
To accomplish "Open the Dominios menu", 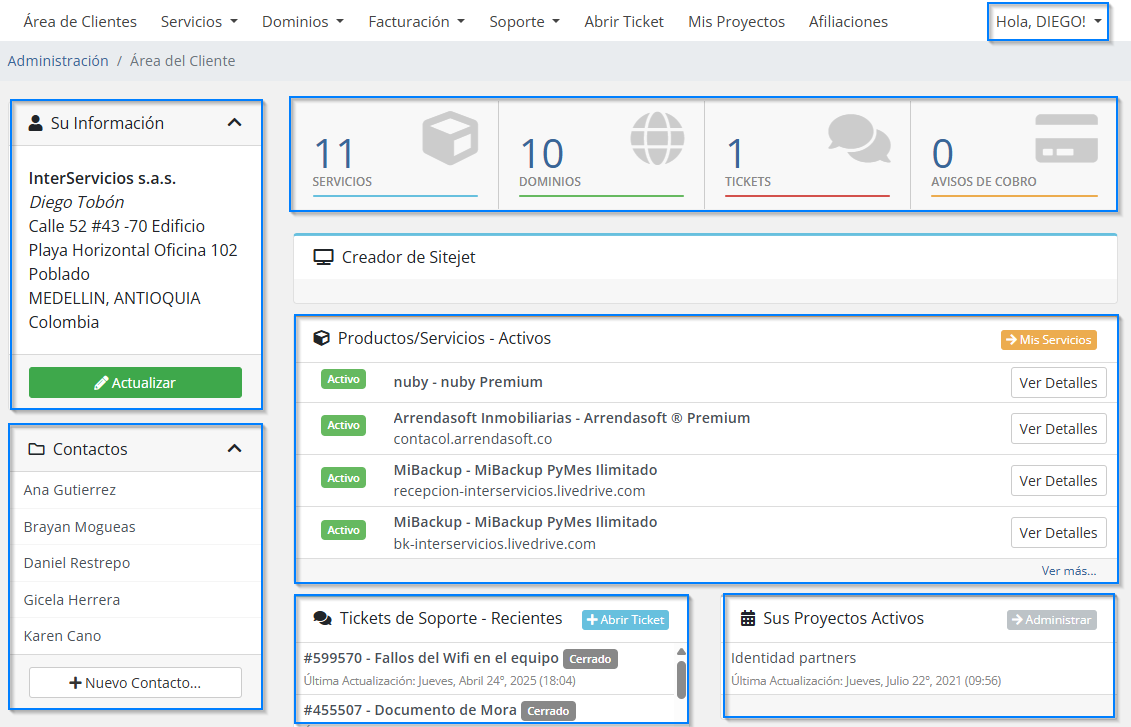I will tap(302, 21).
